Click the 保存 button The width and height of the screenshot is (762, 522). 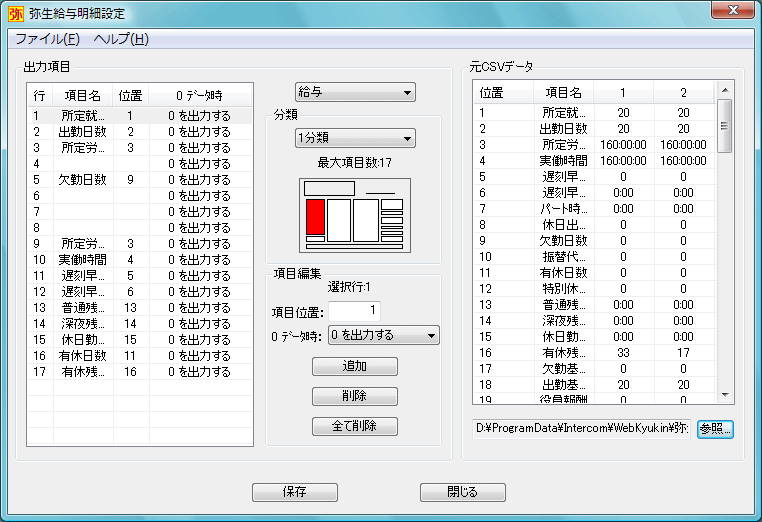pyautogui.click(x=294, y=492)
